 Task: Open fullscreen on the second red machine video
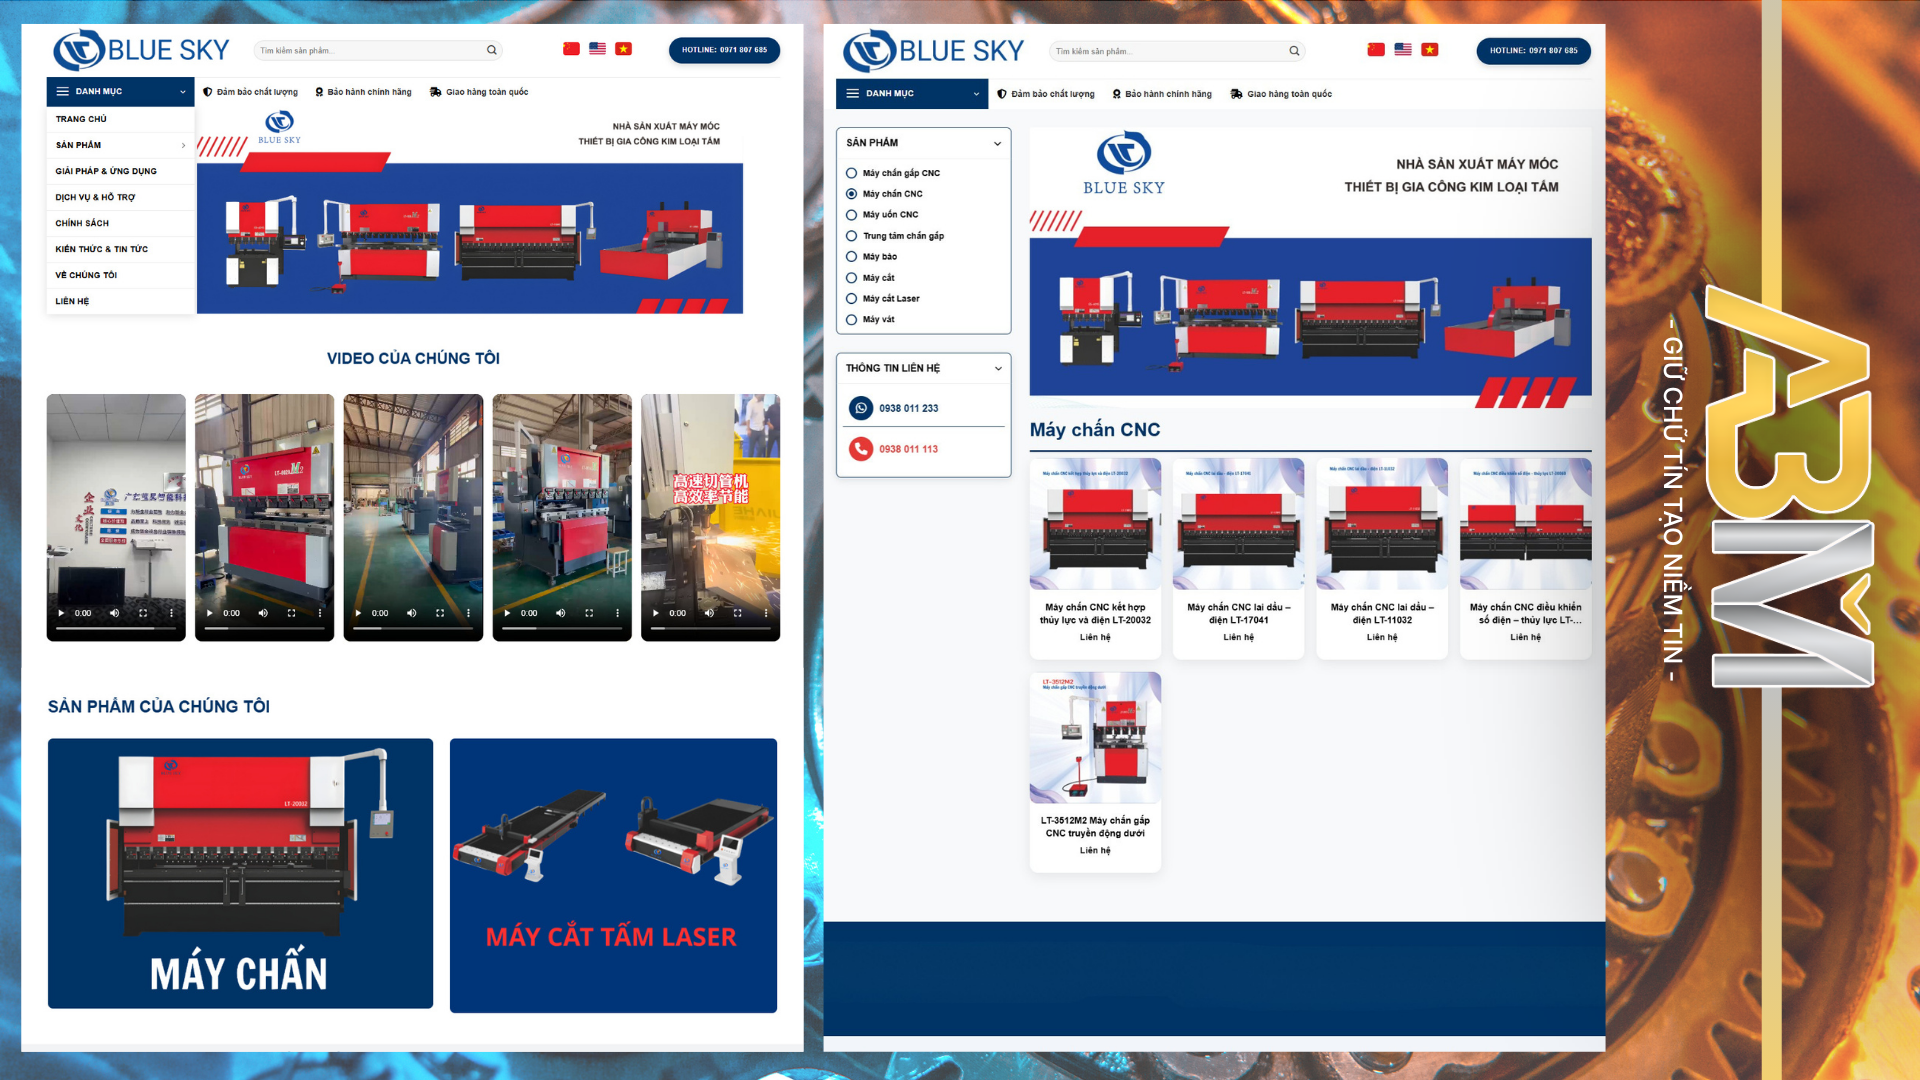pos(291,613)
